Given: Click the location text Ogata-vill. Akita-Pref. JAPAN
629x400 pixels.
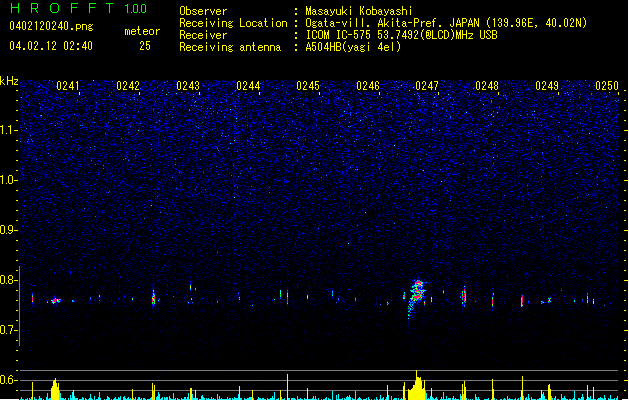Looking at the screenshot, I should coord(392,23).
